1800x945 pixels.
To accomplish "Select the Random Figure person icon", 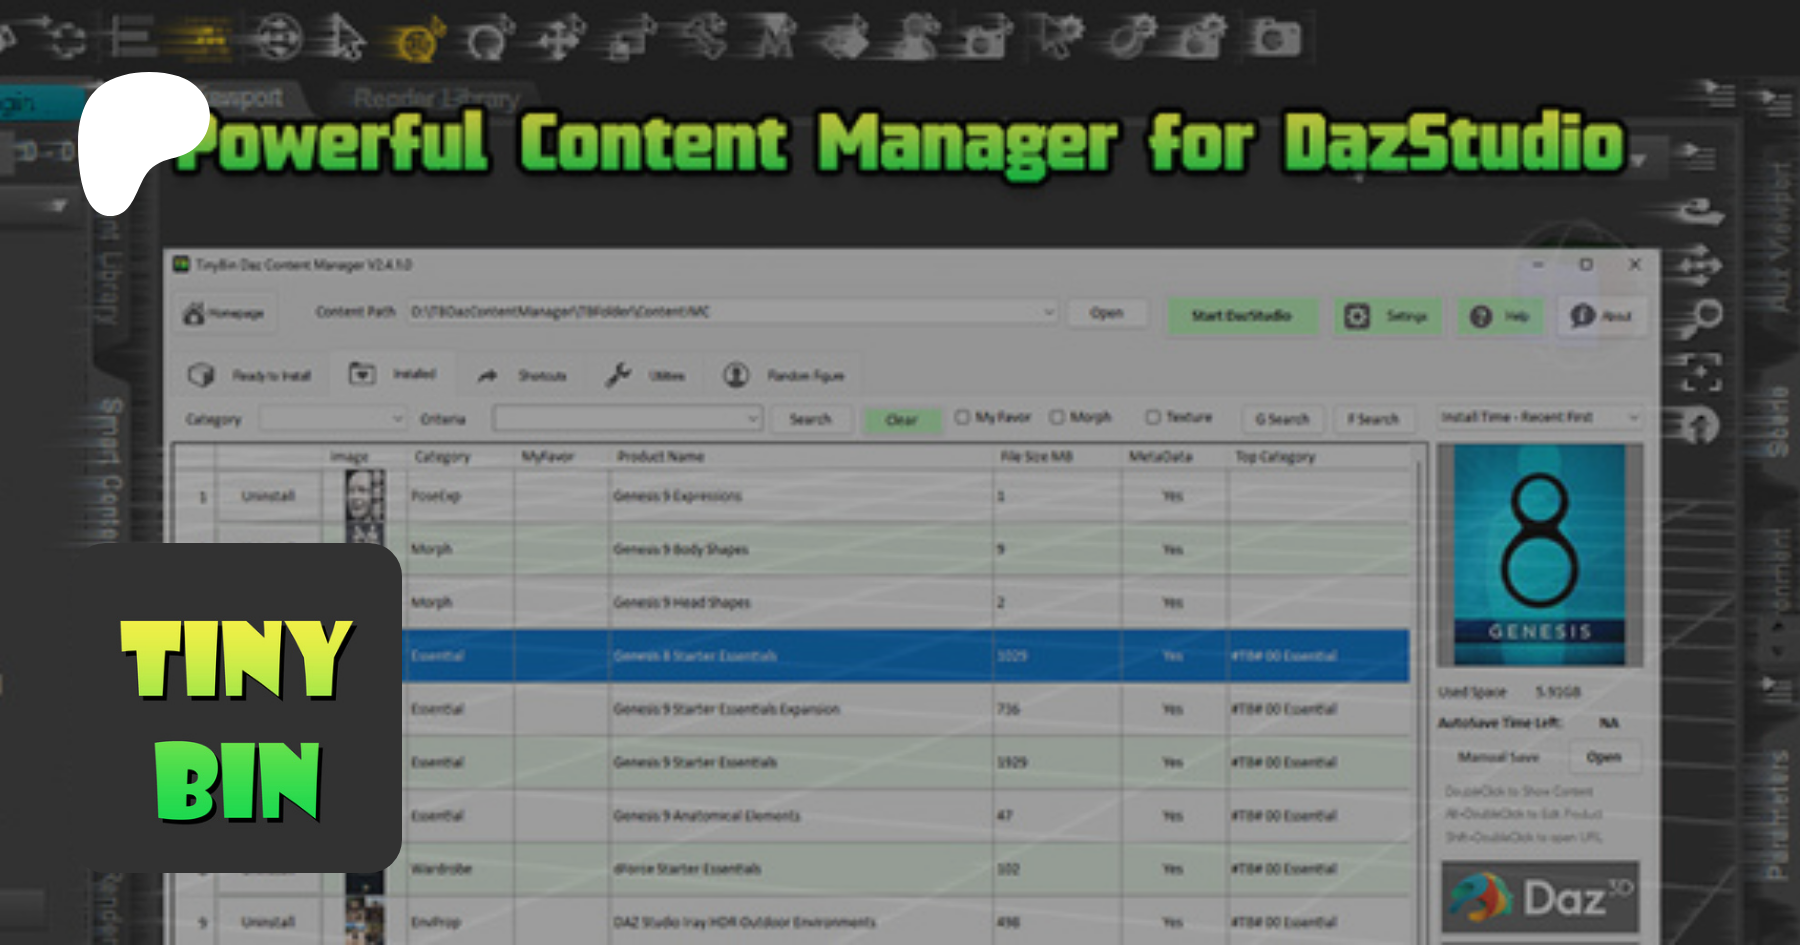I will (x=737, y=375).
